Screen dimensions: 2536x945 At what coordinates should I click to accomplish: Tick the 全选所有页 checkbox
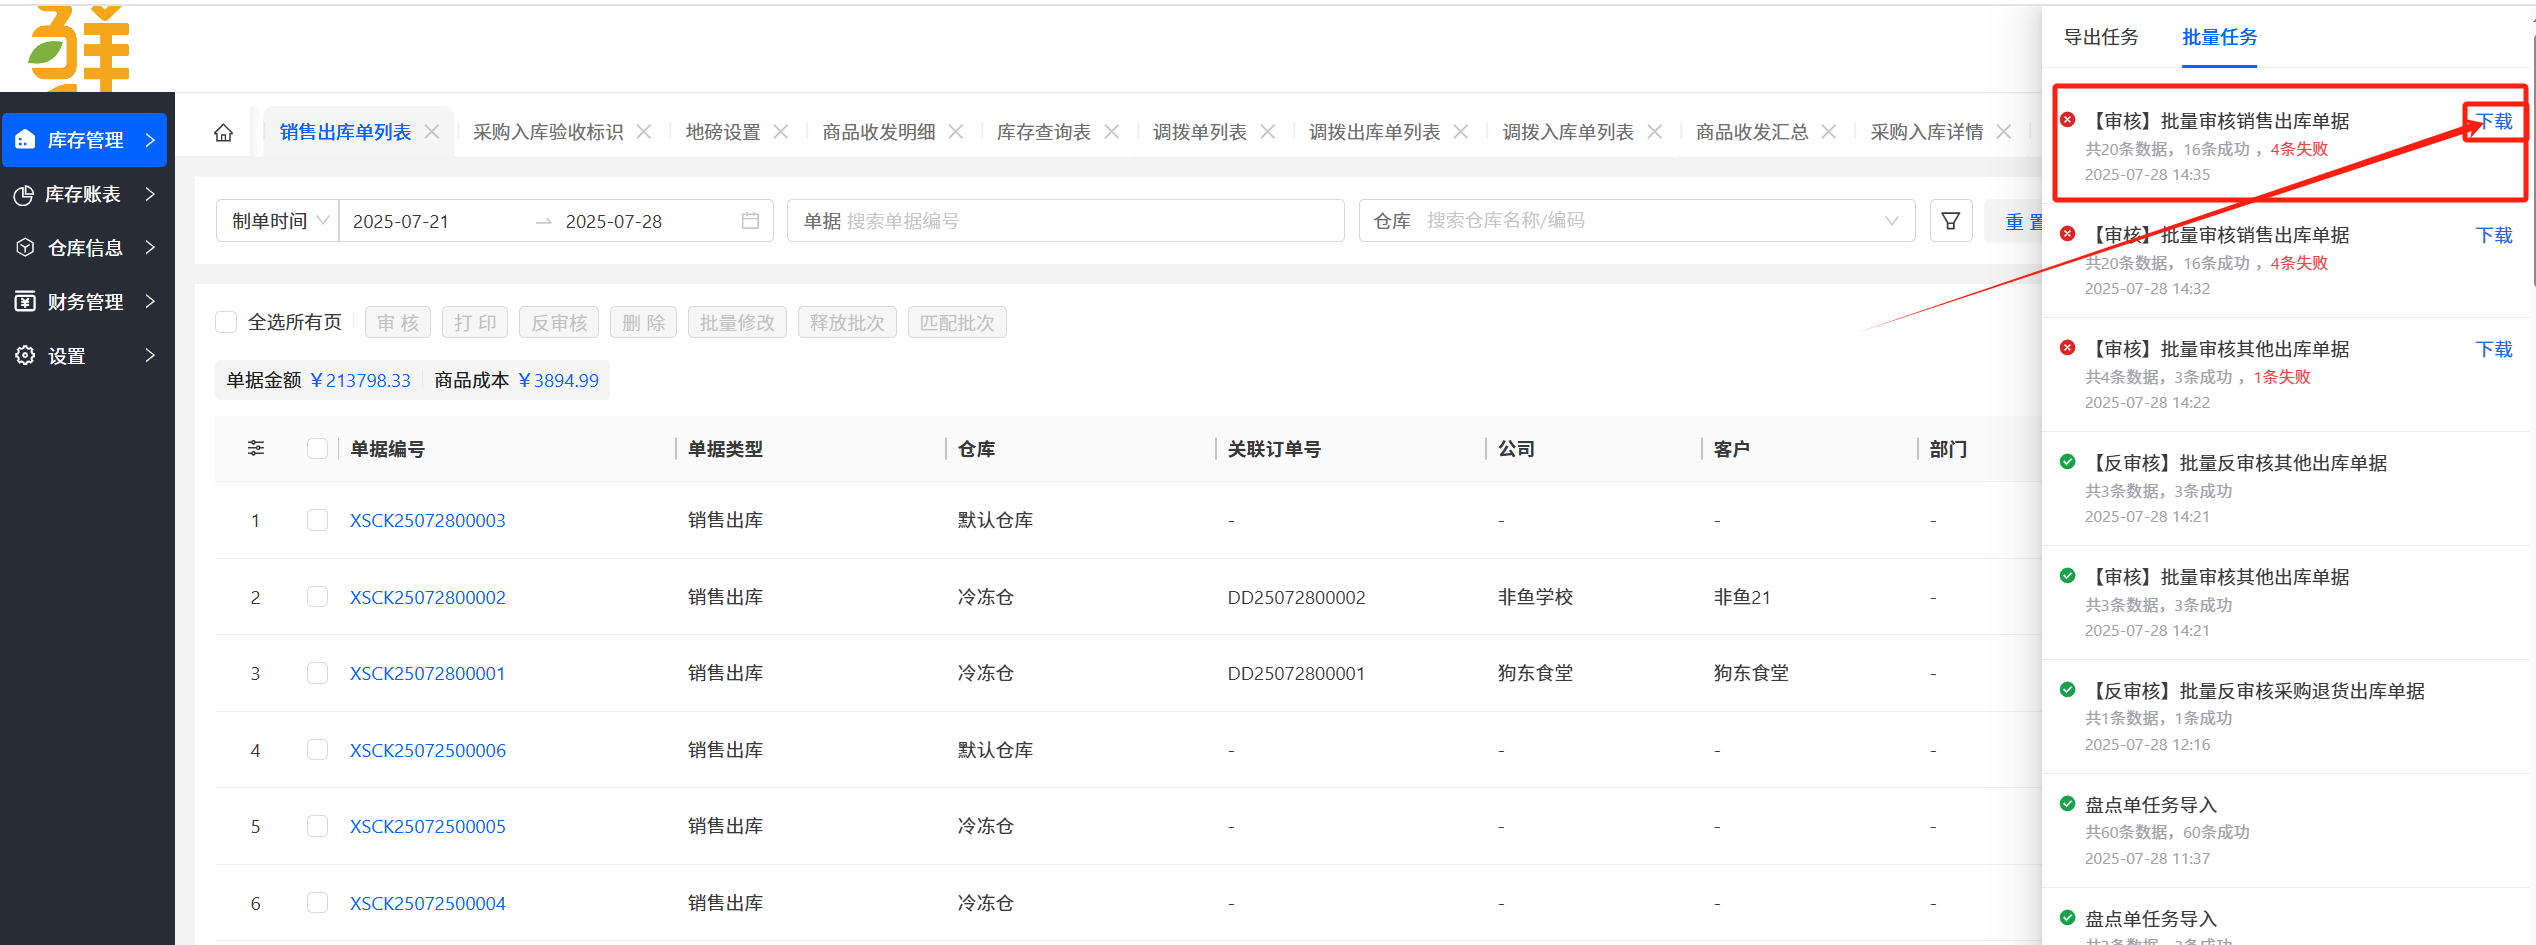coord(226,322)
